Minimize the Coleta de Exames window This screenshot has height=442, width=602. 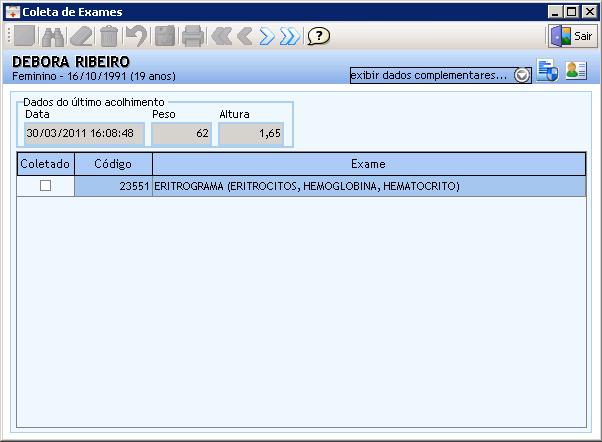coord(555,12)
